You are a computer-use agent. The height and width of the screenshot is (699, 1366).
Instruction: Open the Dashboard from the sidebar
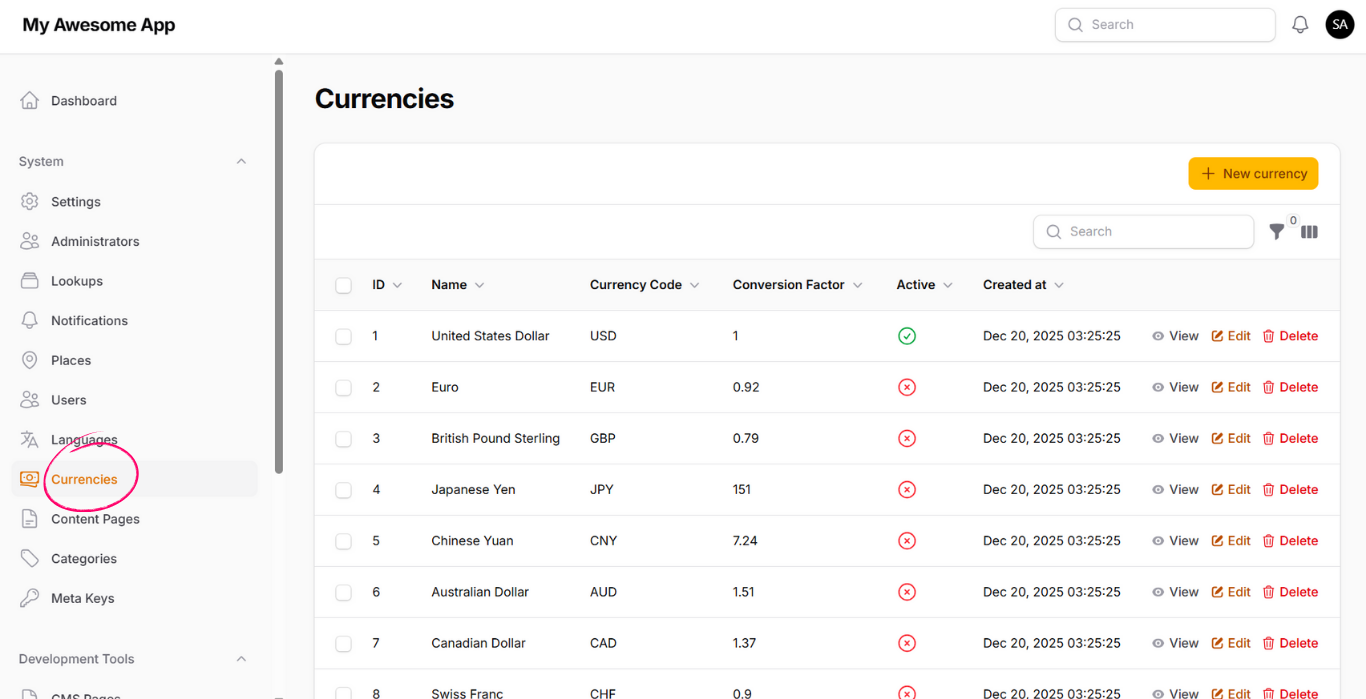pyautogui.click(x=83, y=100)
